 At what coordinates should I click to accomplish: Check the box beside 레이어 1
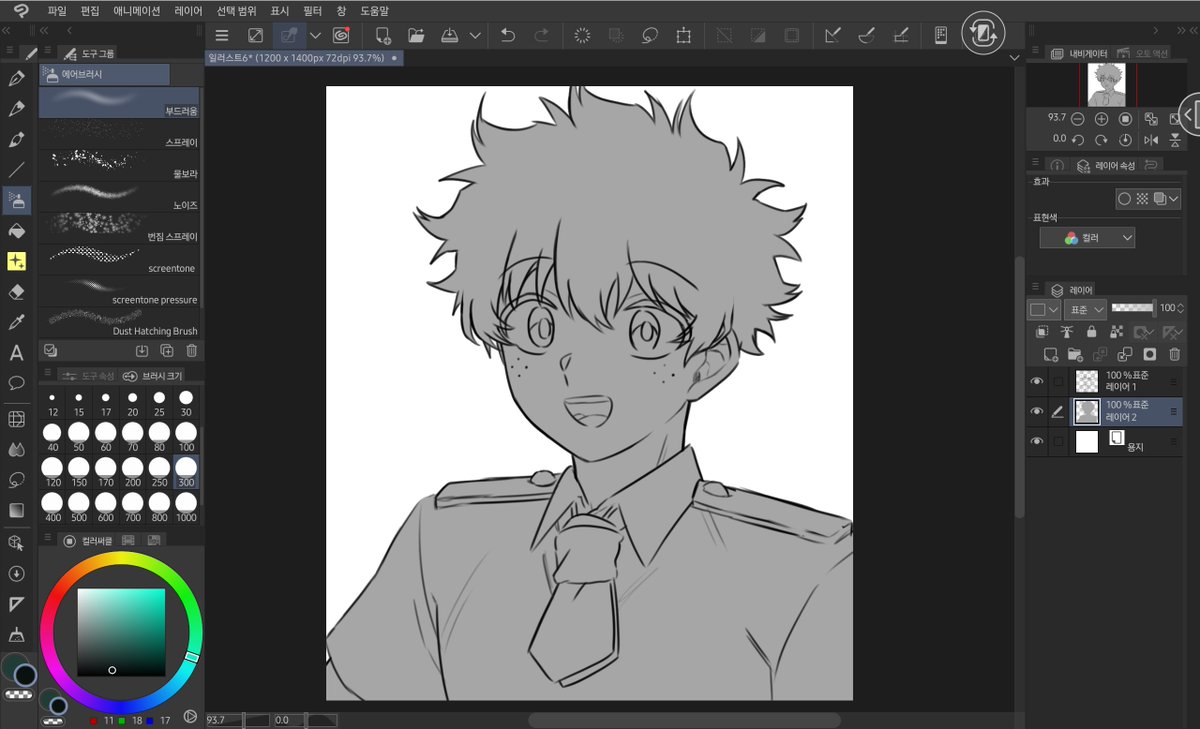click(1058, 381)
